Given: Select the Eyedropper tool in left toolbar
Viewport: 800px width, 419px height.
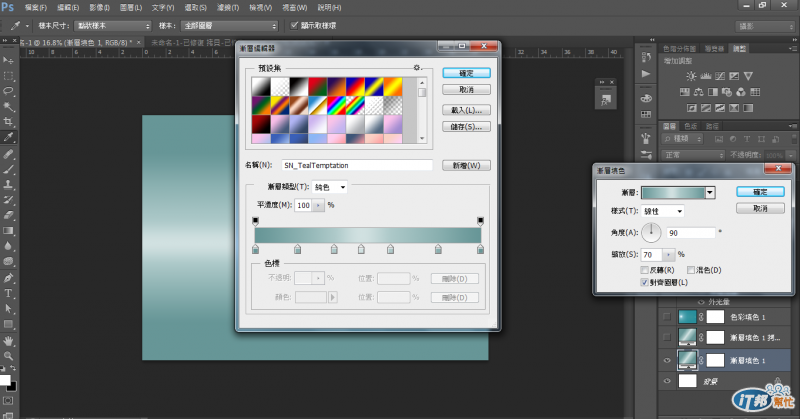Looking at the screenshot, I should [x=8, y=137].
